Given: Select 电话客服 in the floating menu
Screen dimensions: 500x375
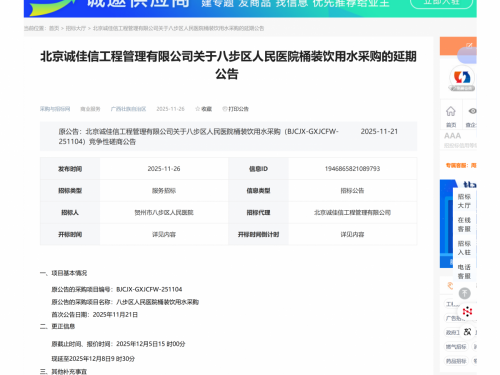Looking at the screenshot, I should pyautogui.click(x=464, y=271).
